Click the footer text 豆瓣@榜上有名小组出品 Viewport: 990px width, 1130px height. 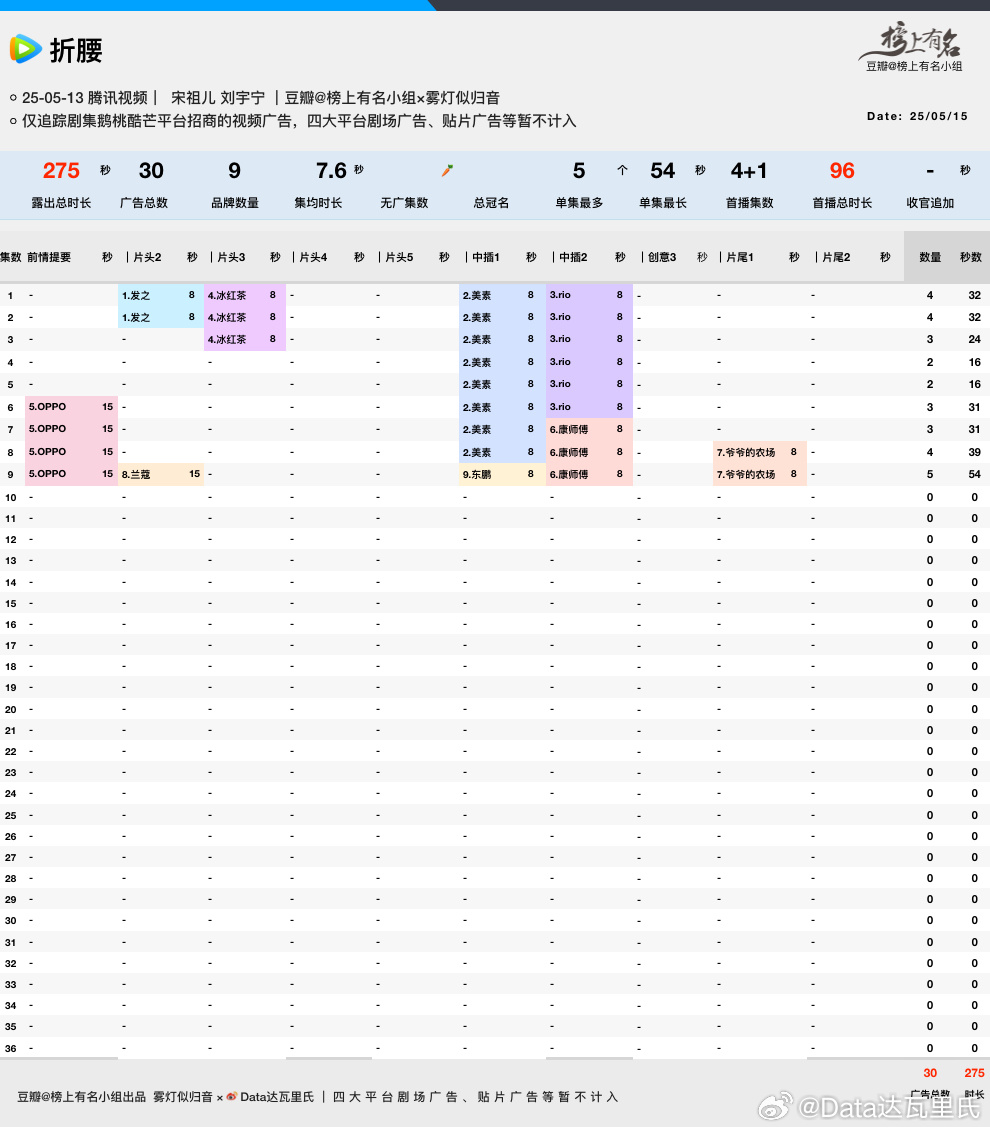81,1097
